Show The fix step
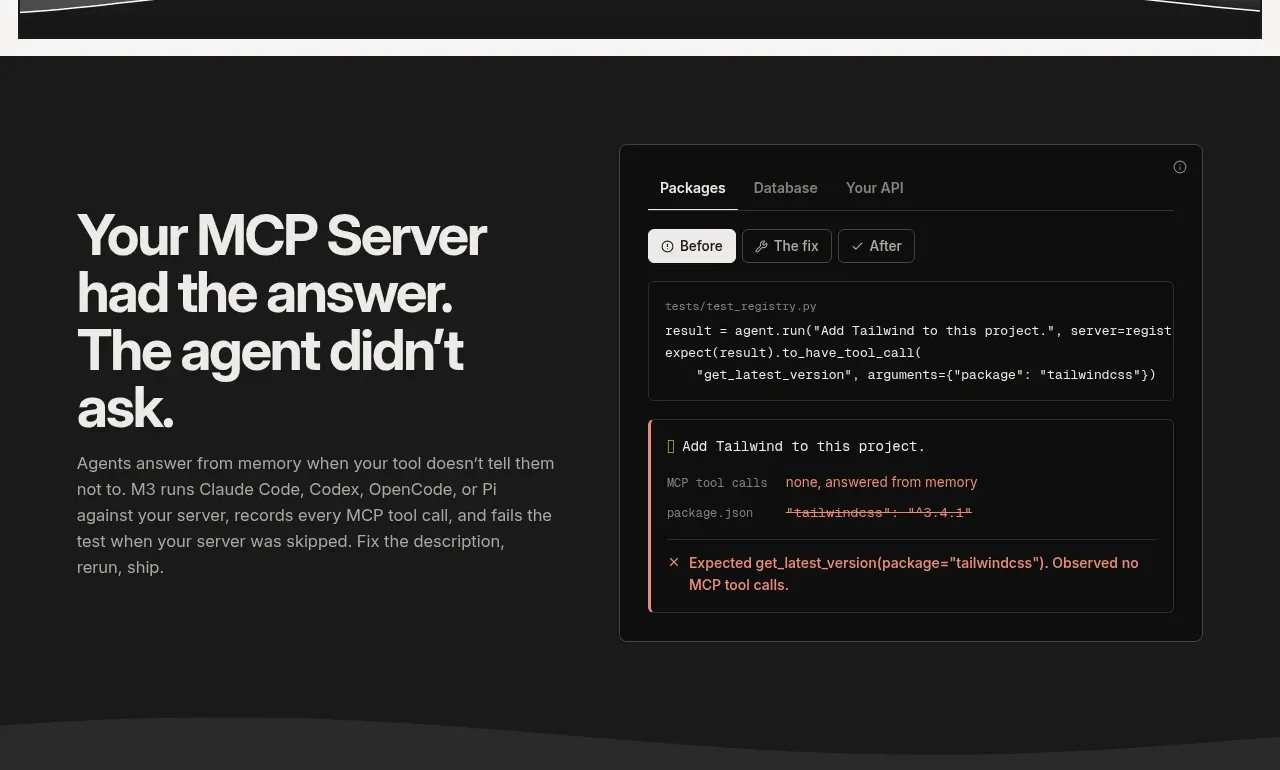Image resolution: width=1280 pixels, height=770 pixels. [787, 246]
